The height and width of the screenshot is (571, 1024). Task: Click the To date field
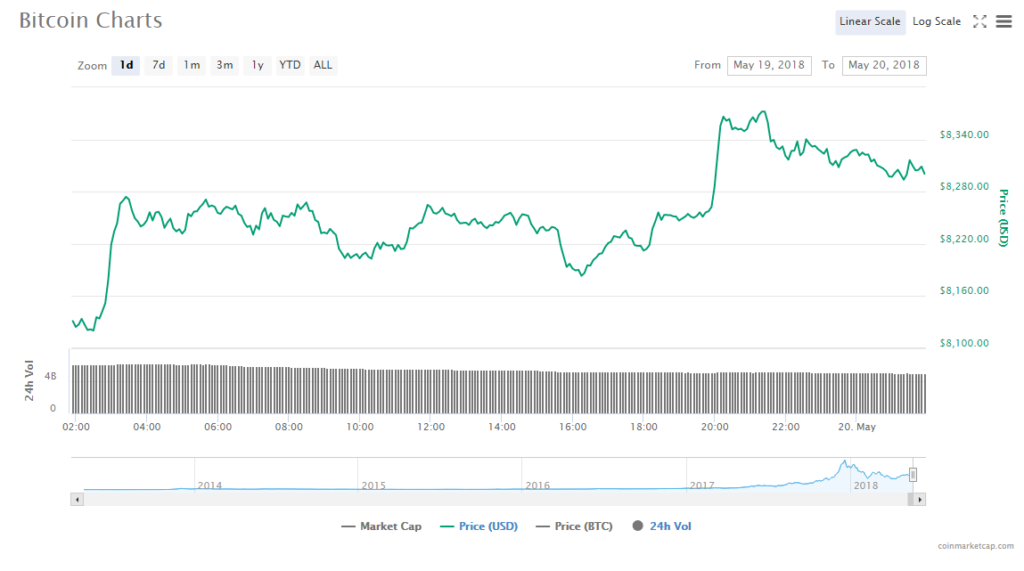pos(883,65)
